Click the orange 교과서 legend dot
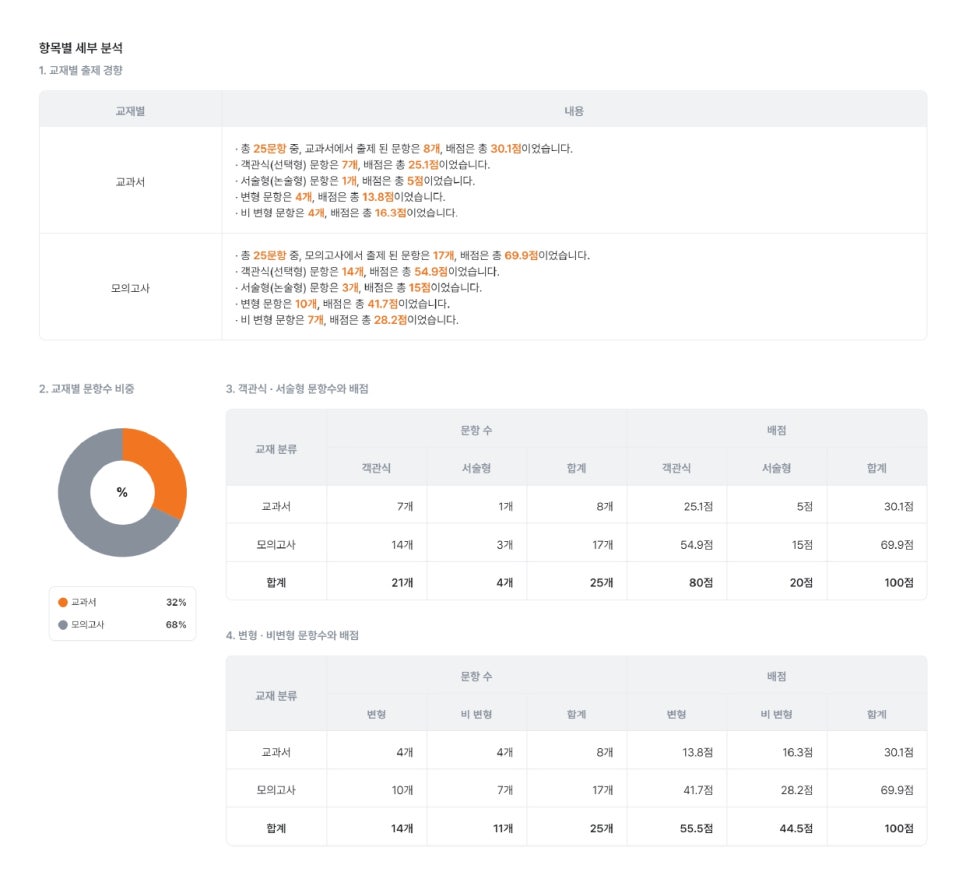 coord(63,602)
